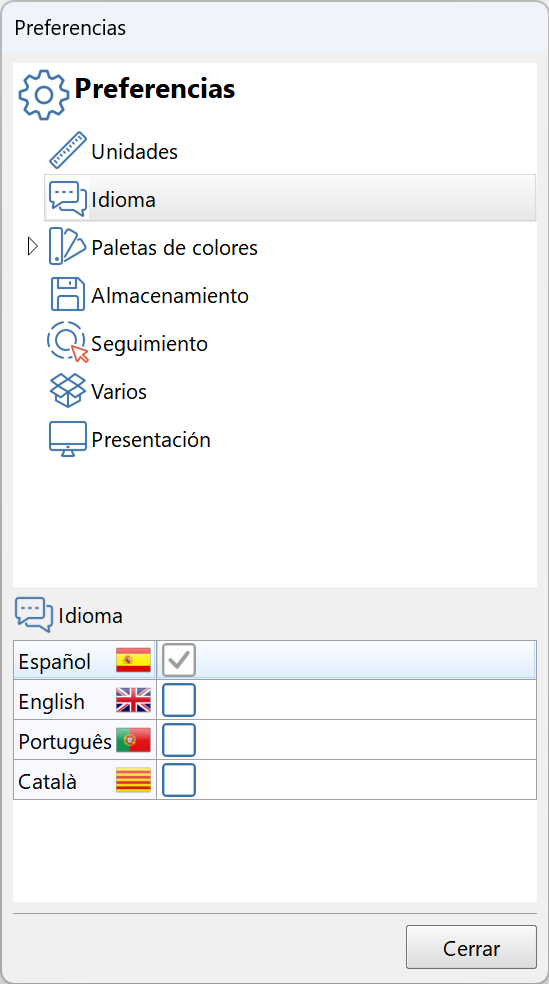Click the Portuguese flag icon
The height and width of the screenshot is (984, 549).
134,741
